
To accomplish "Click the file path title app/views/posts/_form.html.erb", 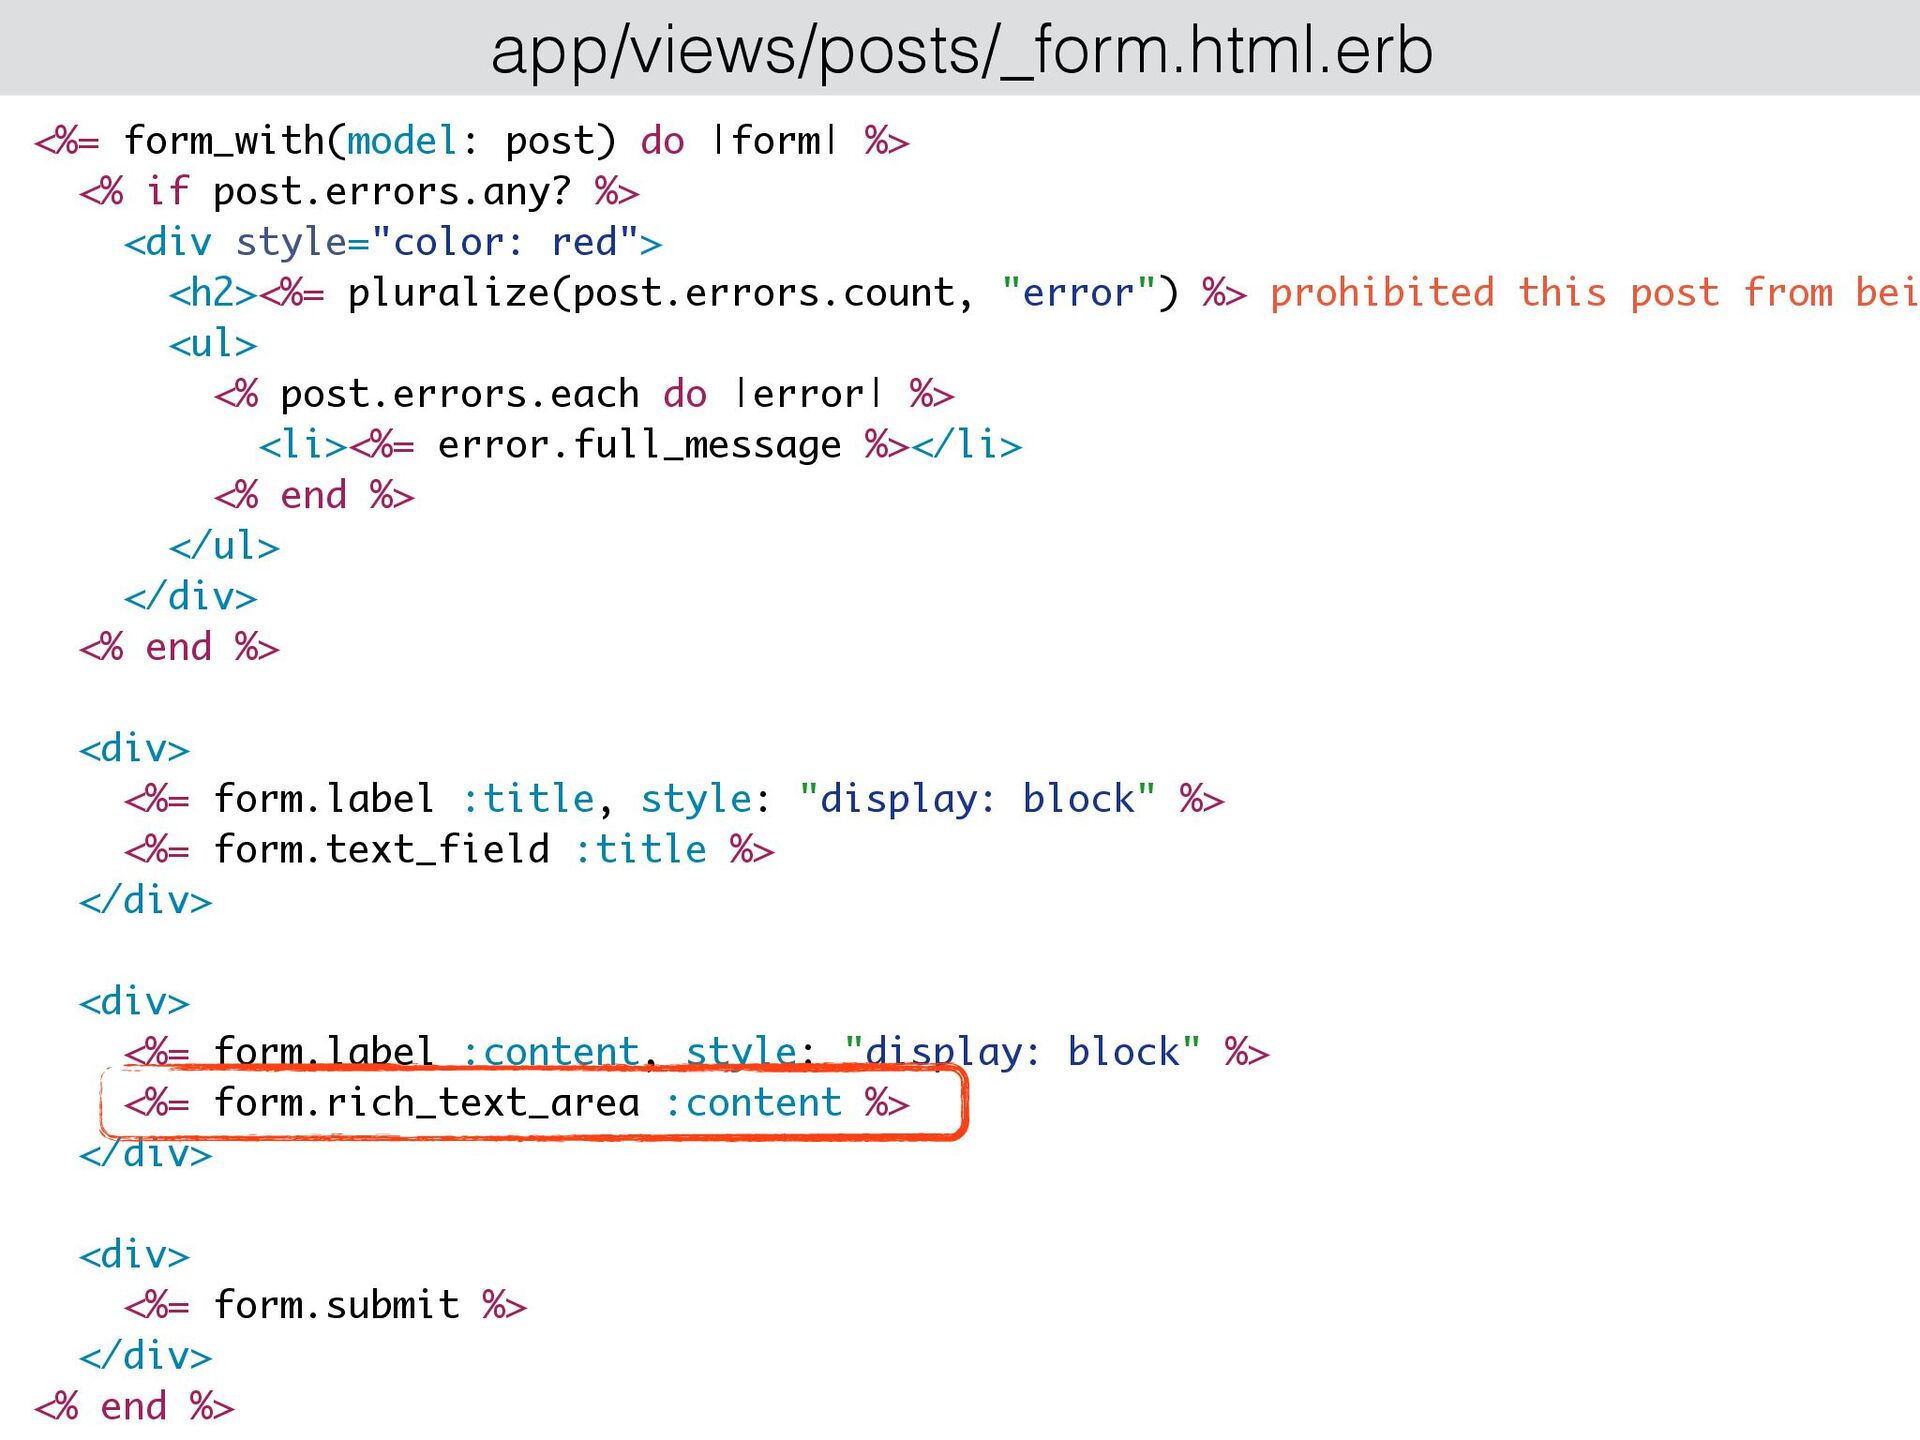I will click(961, 50).
